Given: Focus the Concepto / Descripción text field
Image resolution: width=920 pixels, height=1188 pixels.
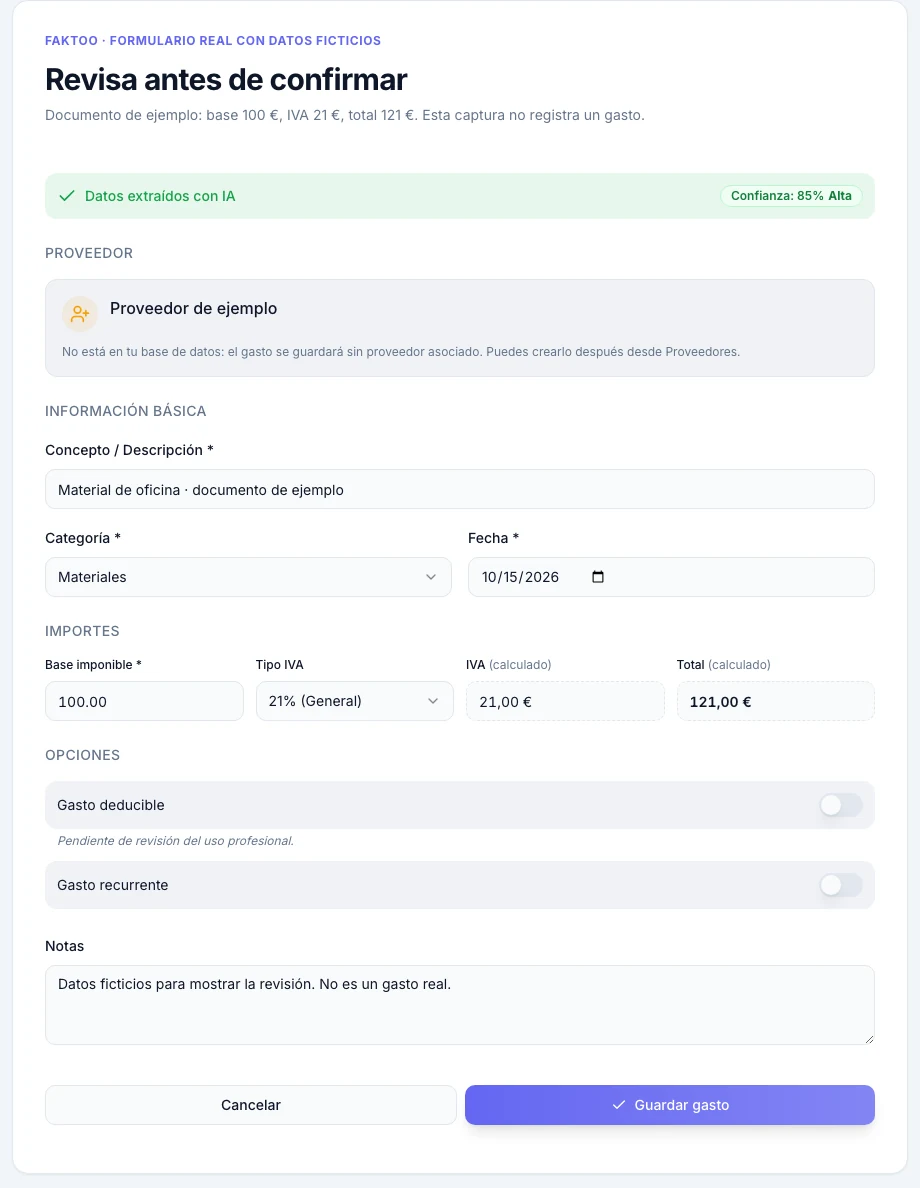Looking at the screenshot, I should 460,489.
